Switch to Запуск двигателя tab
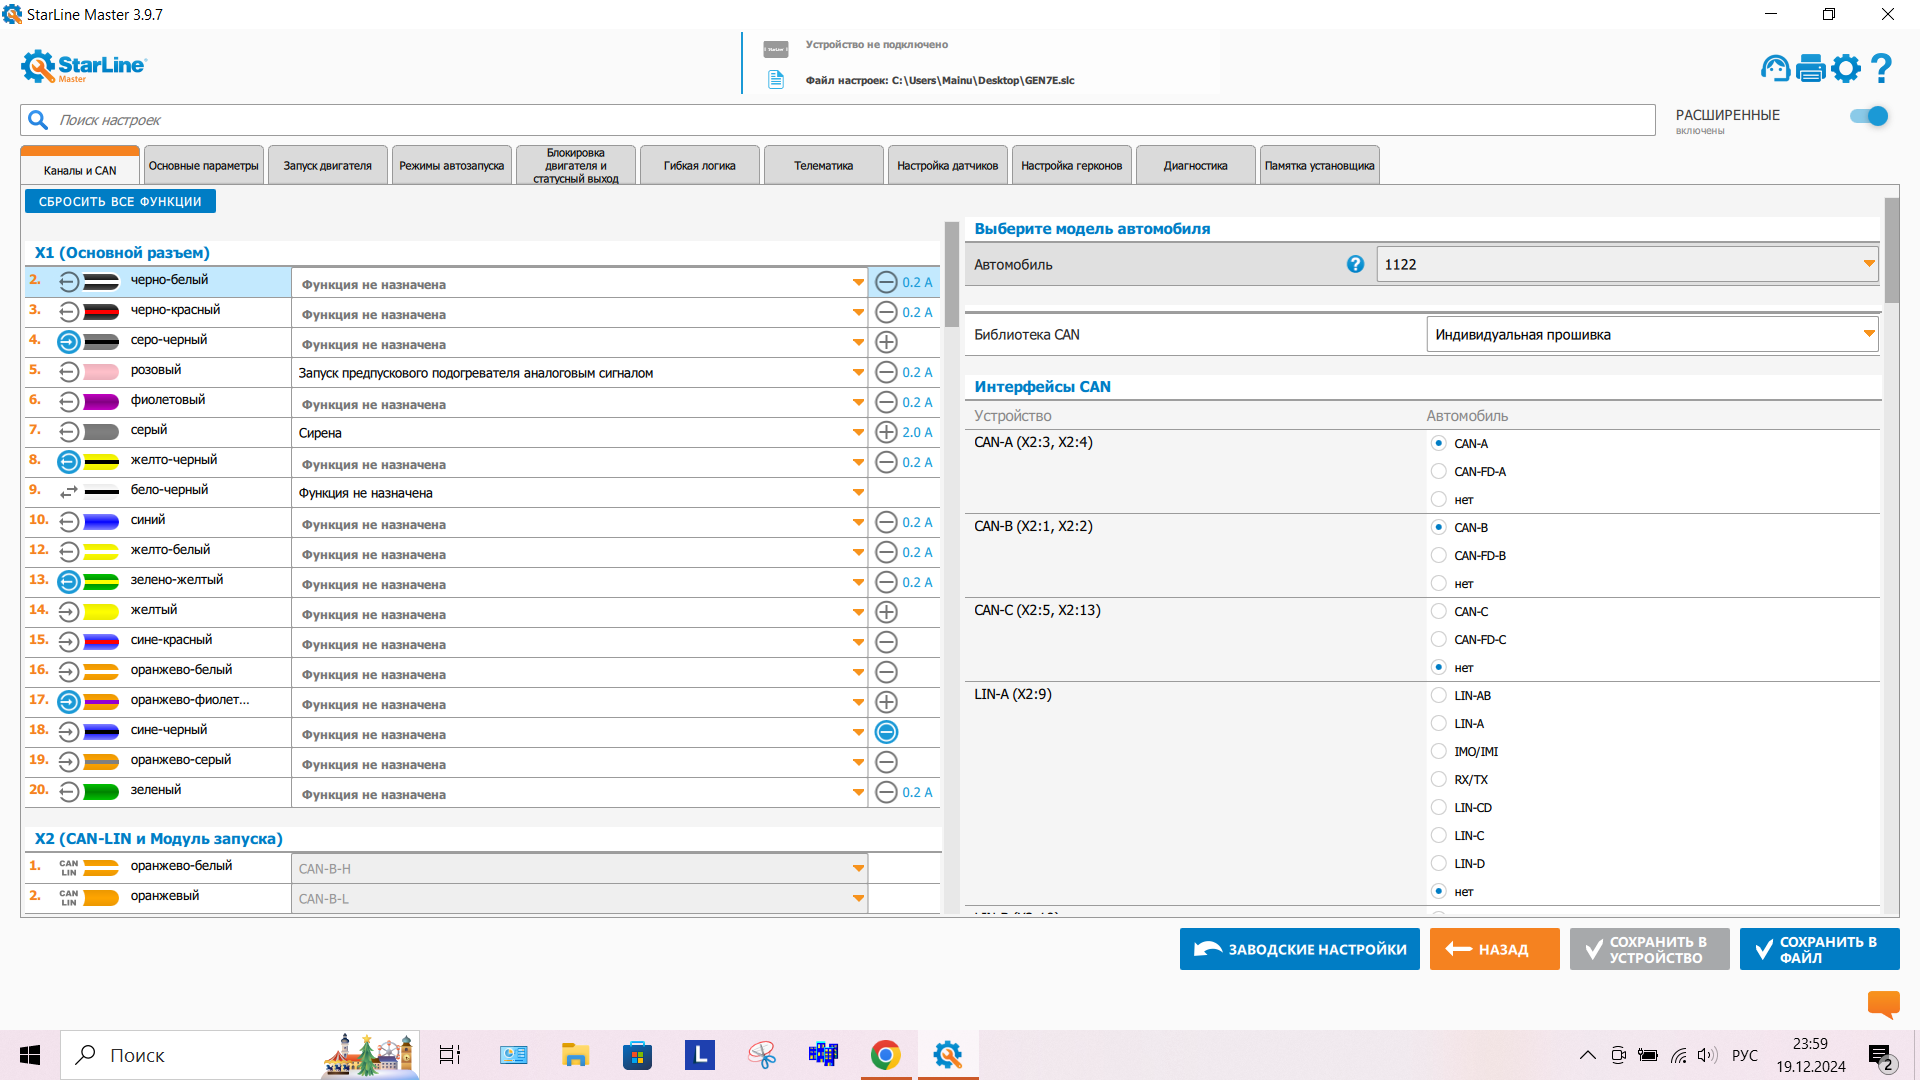Screen dimensions: 1920x1080 pyautogui.click(x=327, y=166)
